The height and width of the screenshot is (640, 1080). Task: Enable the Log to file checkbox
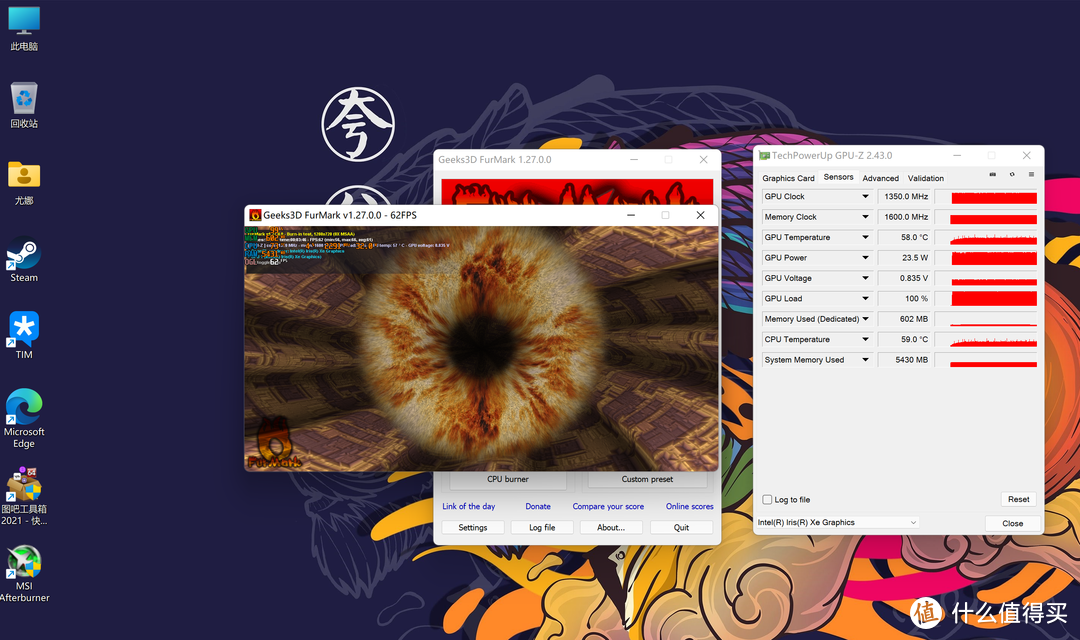pyautogui.click(x=767, y=499)
